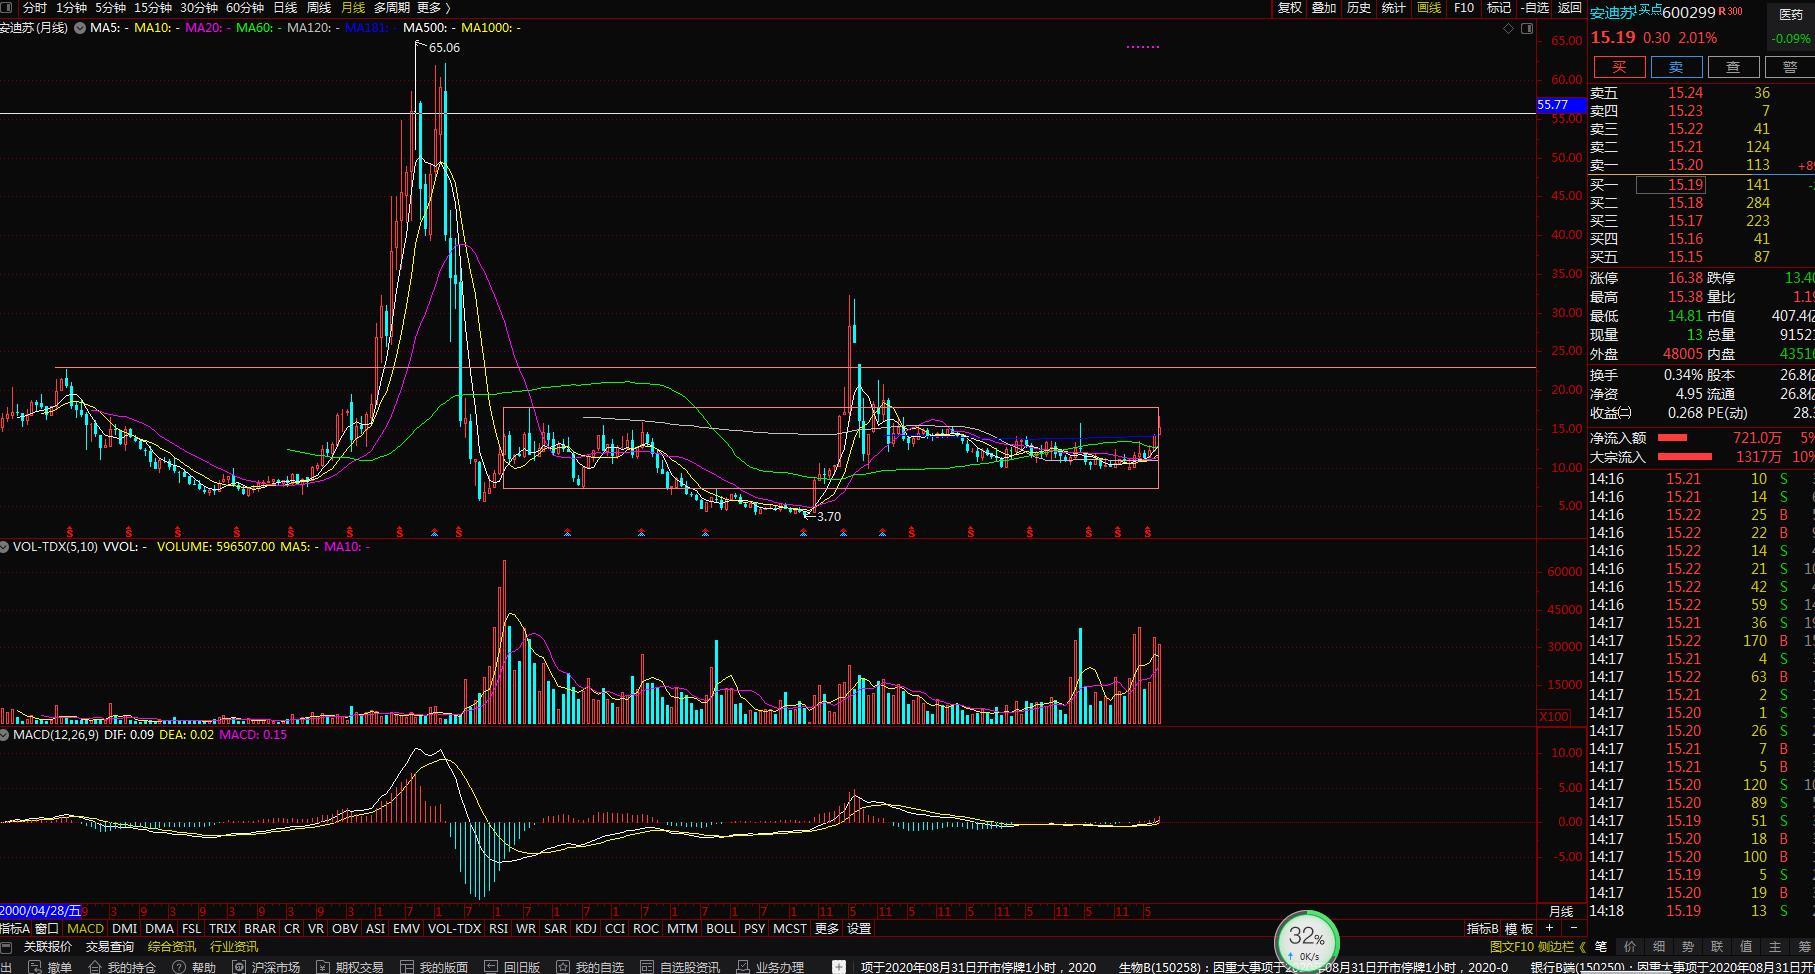Toggle the side panel layout icon

1527,28
